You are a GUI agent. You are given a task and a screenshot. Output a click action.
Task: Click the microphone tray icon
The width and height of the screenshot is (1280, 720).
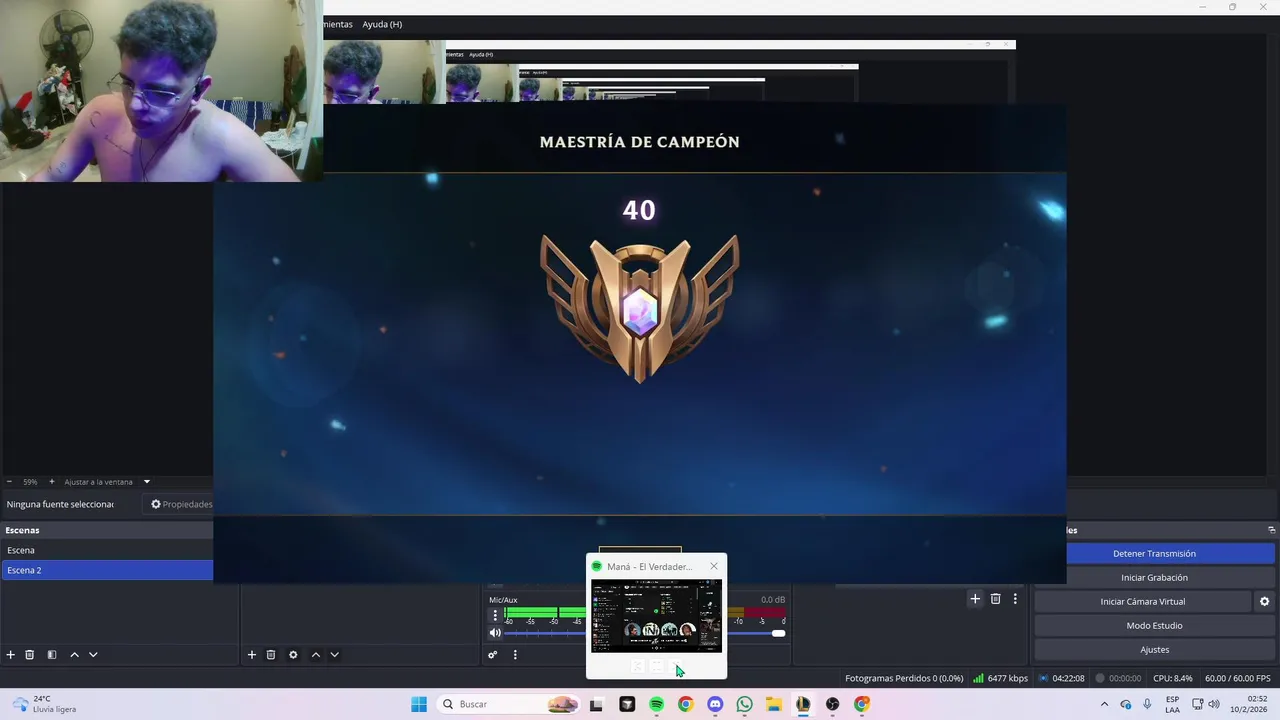click(1147, 704)
